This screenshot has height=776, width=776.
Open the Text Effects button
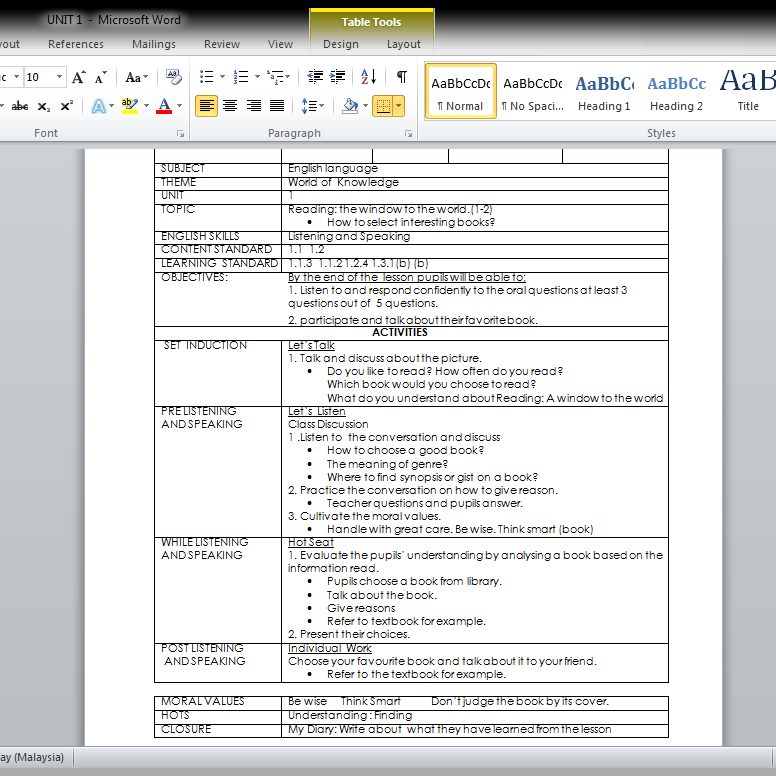pyautogui.click(x=98, y=106)
